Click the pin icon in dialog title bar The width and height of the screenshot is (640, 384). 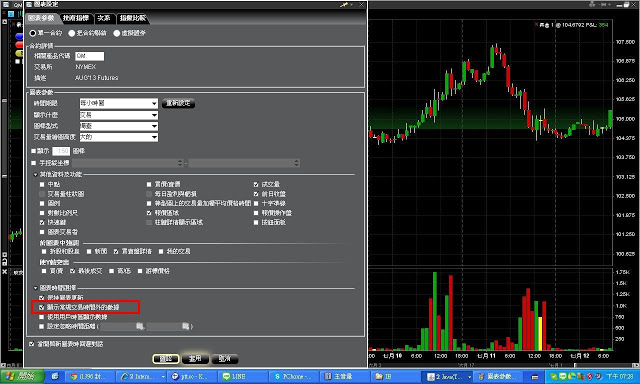345,4
